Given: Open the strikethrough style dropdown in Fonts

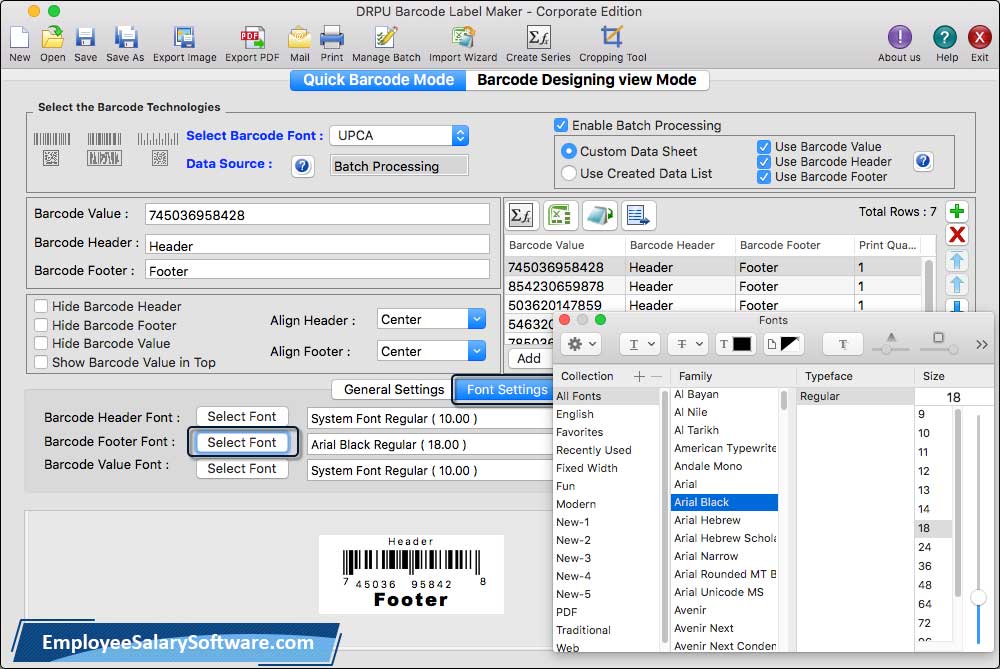Looking at the screenshot, I should 688,344.
